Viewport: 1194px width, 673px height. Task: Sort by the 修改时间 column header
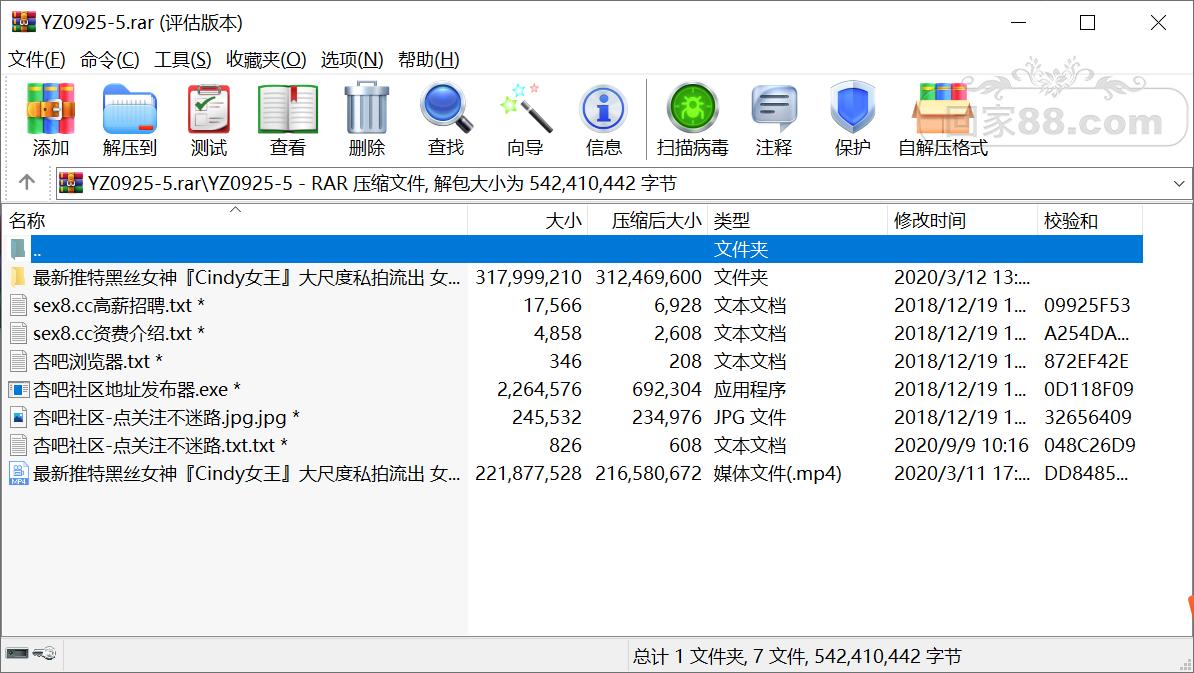point(963,220)
